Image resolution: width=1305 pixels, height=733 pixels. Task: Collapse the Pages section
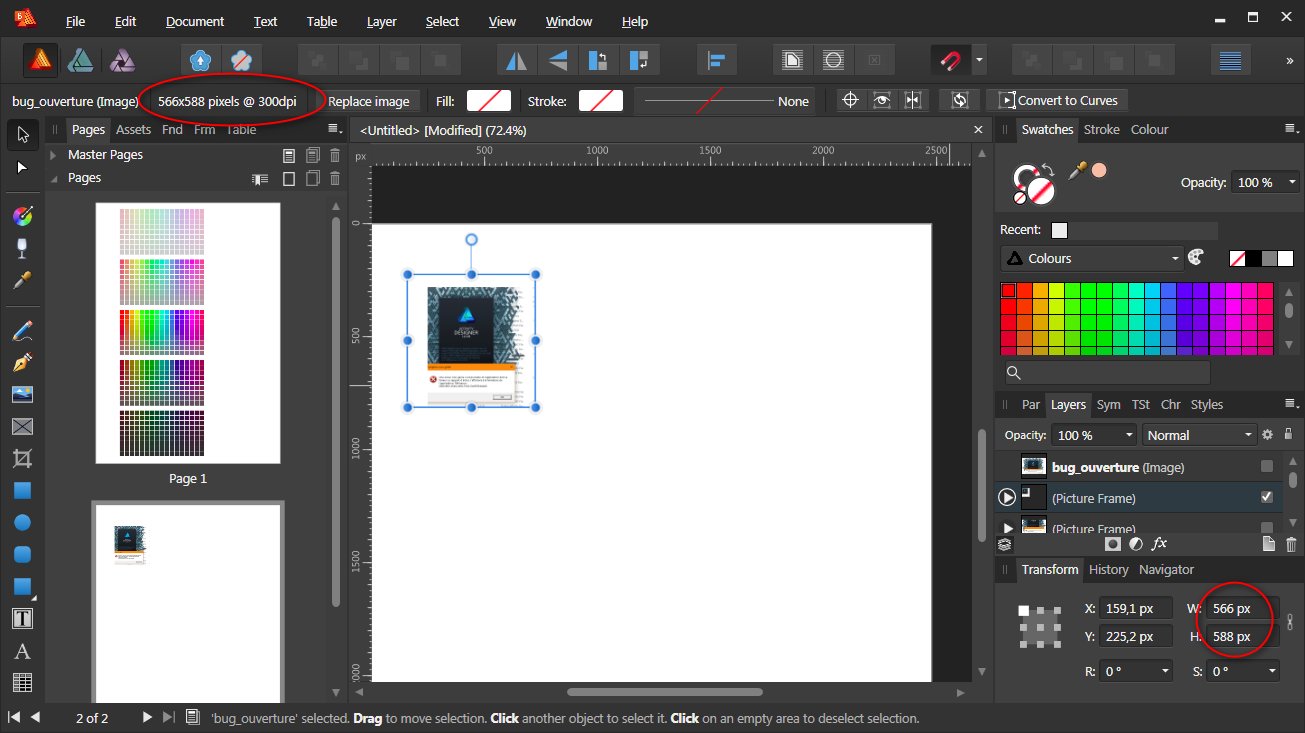click(53, 178)
